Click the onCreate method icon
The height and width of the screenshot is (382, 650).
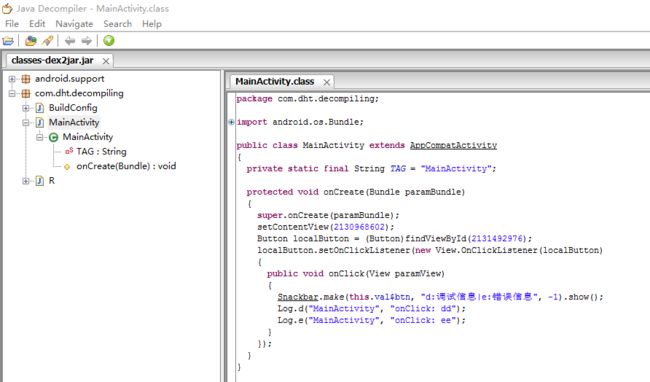tap(67, 167)
